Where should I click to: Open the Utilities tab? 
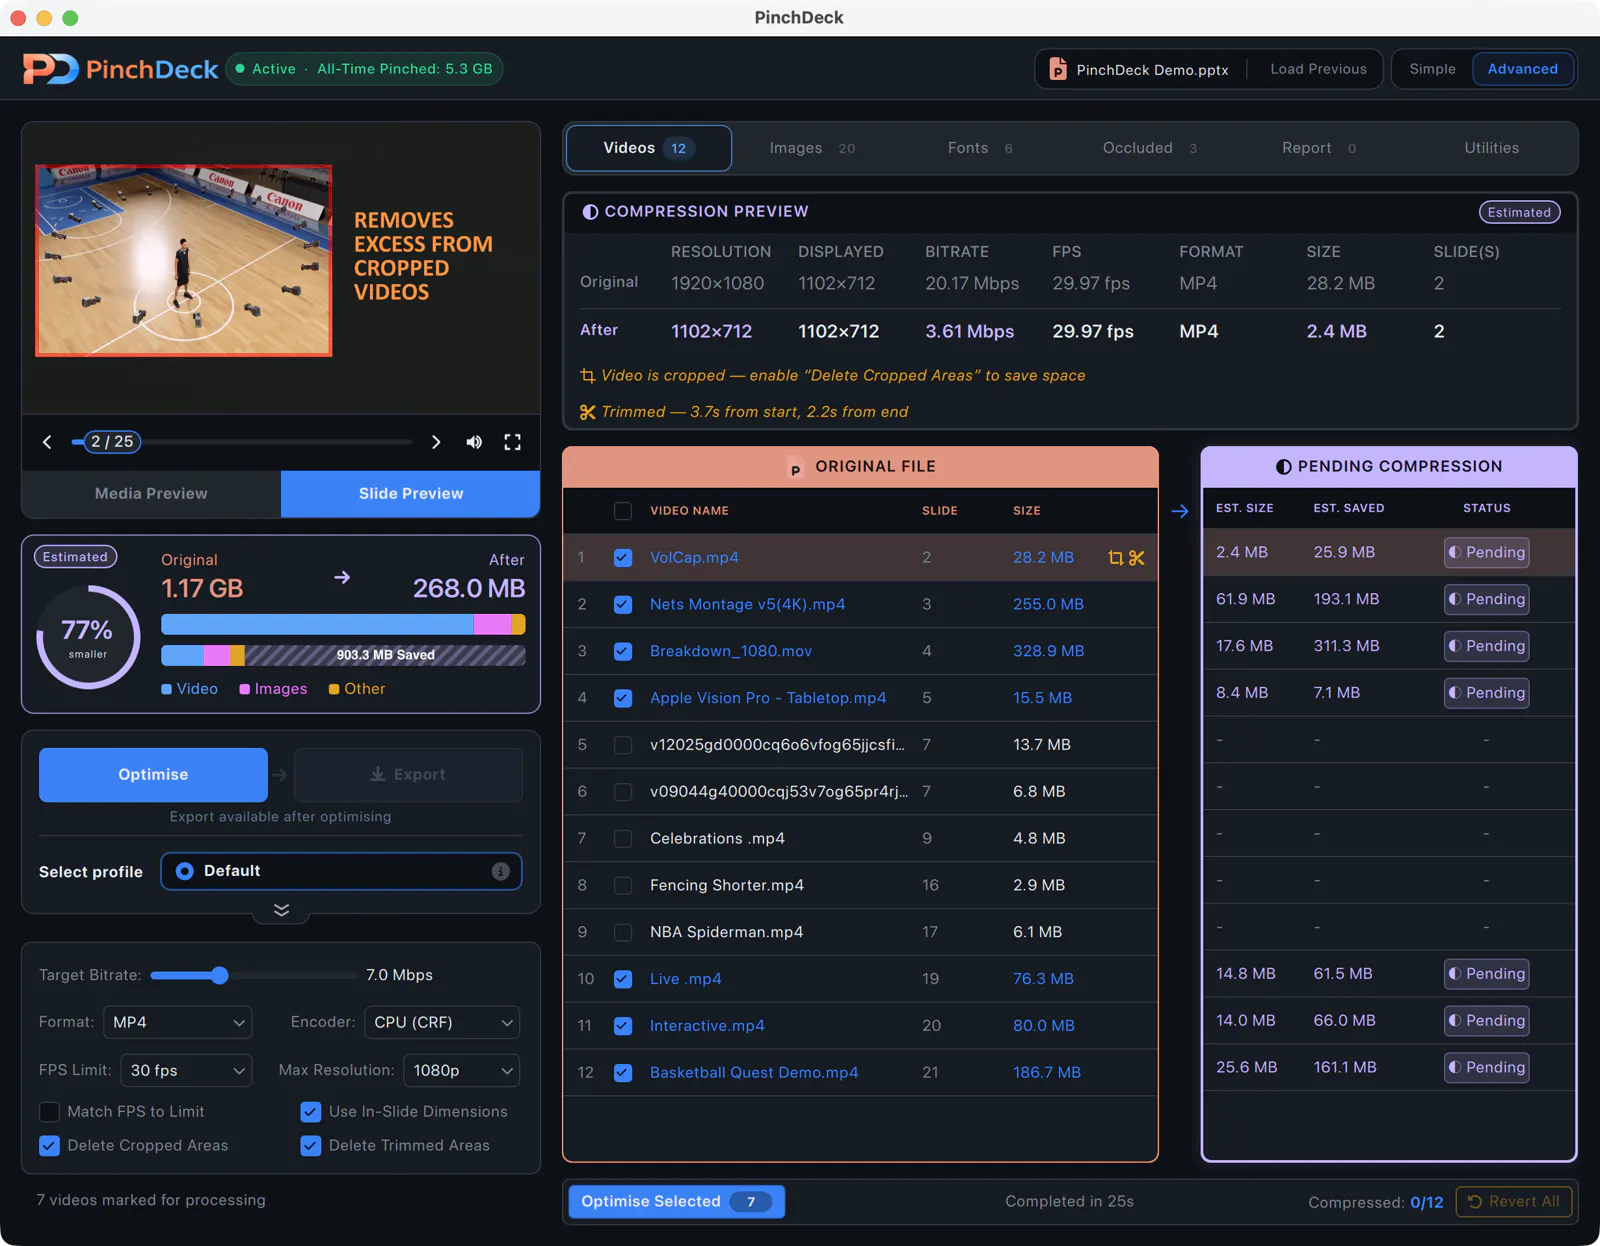pyautogui.click(x=1491, y=148)
